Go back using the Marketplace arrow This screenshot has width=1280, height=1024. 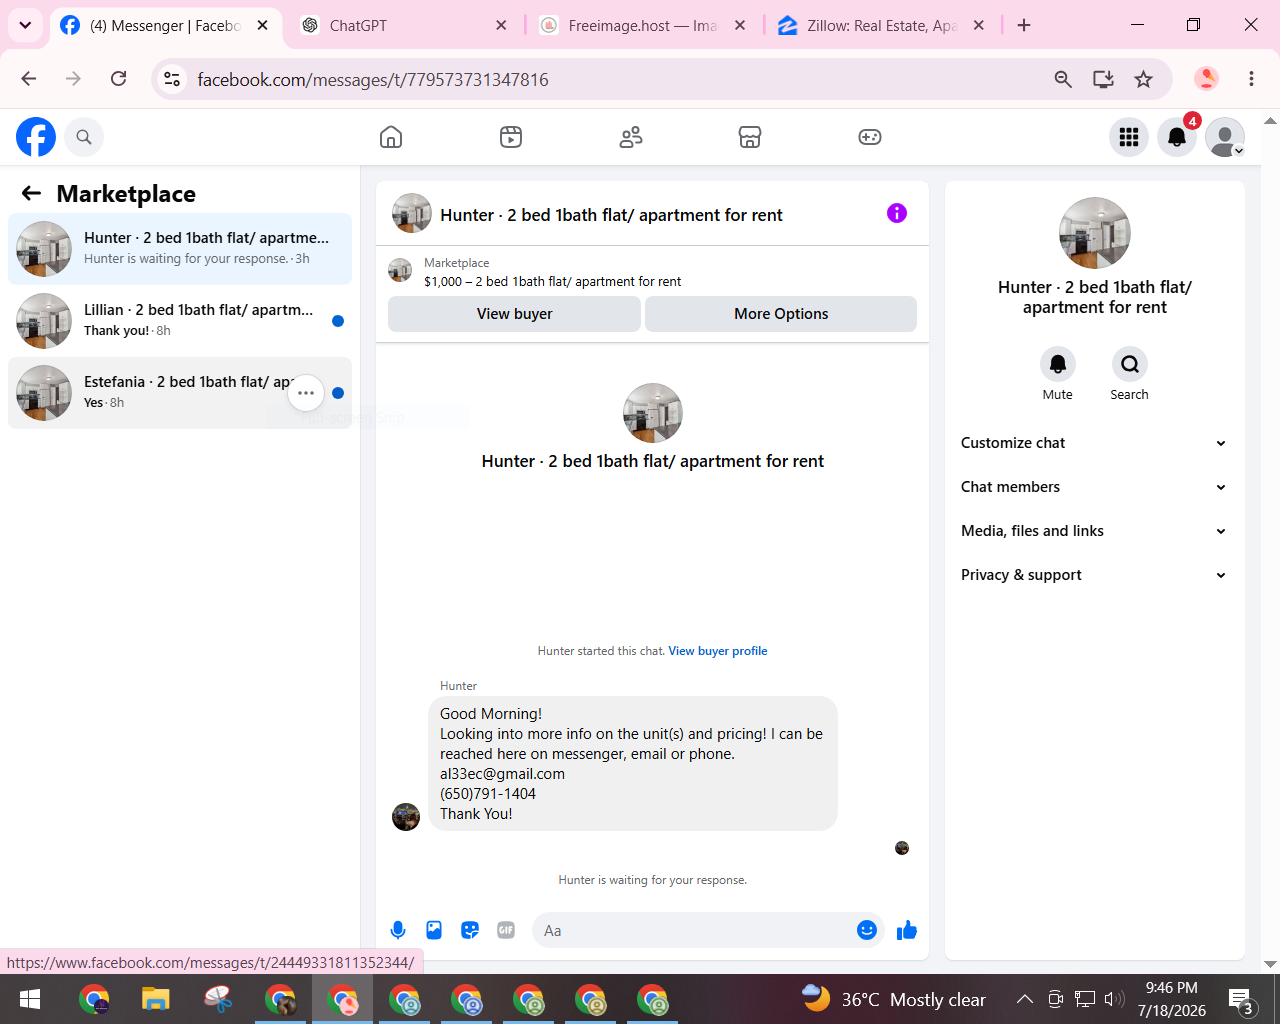tap(31, 193)
